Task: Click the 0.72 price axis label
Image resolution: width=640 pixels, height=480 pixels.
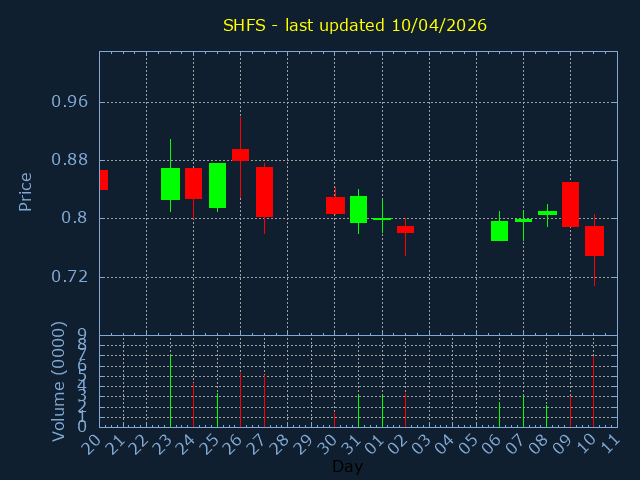Action: point(69,276)
